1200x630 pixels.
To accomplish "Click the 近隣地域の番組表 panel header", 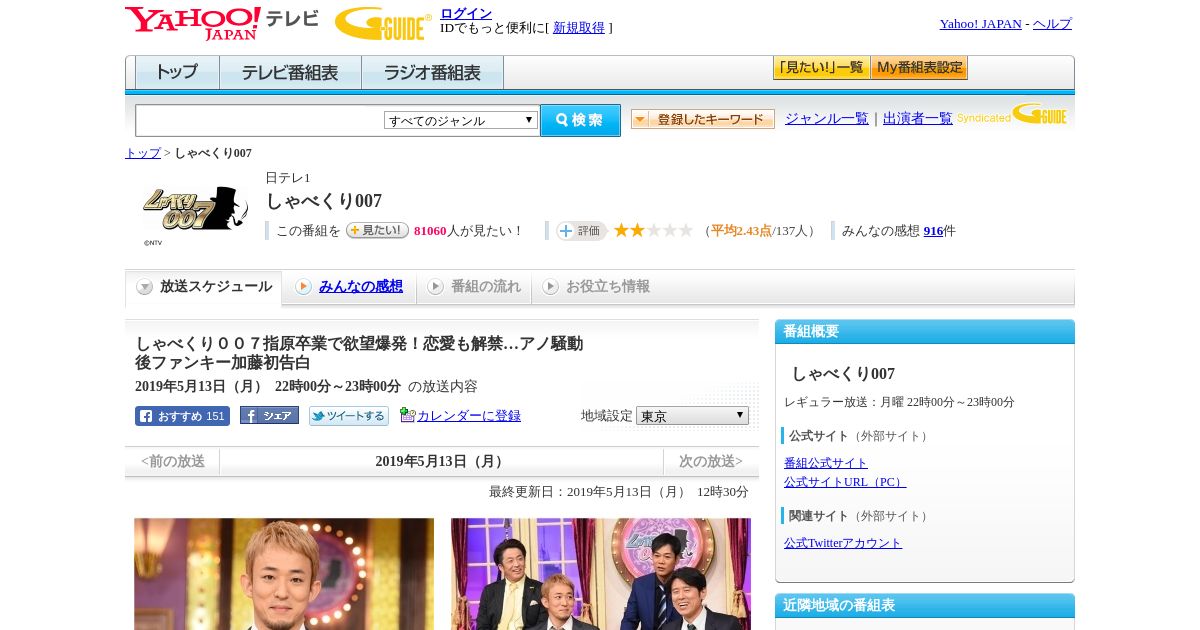I will point(925,606).
